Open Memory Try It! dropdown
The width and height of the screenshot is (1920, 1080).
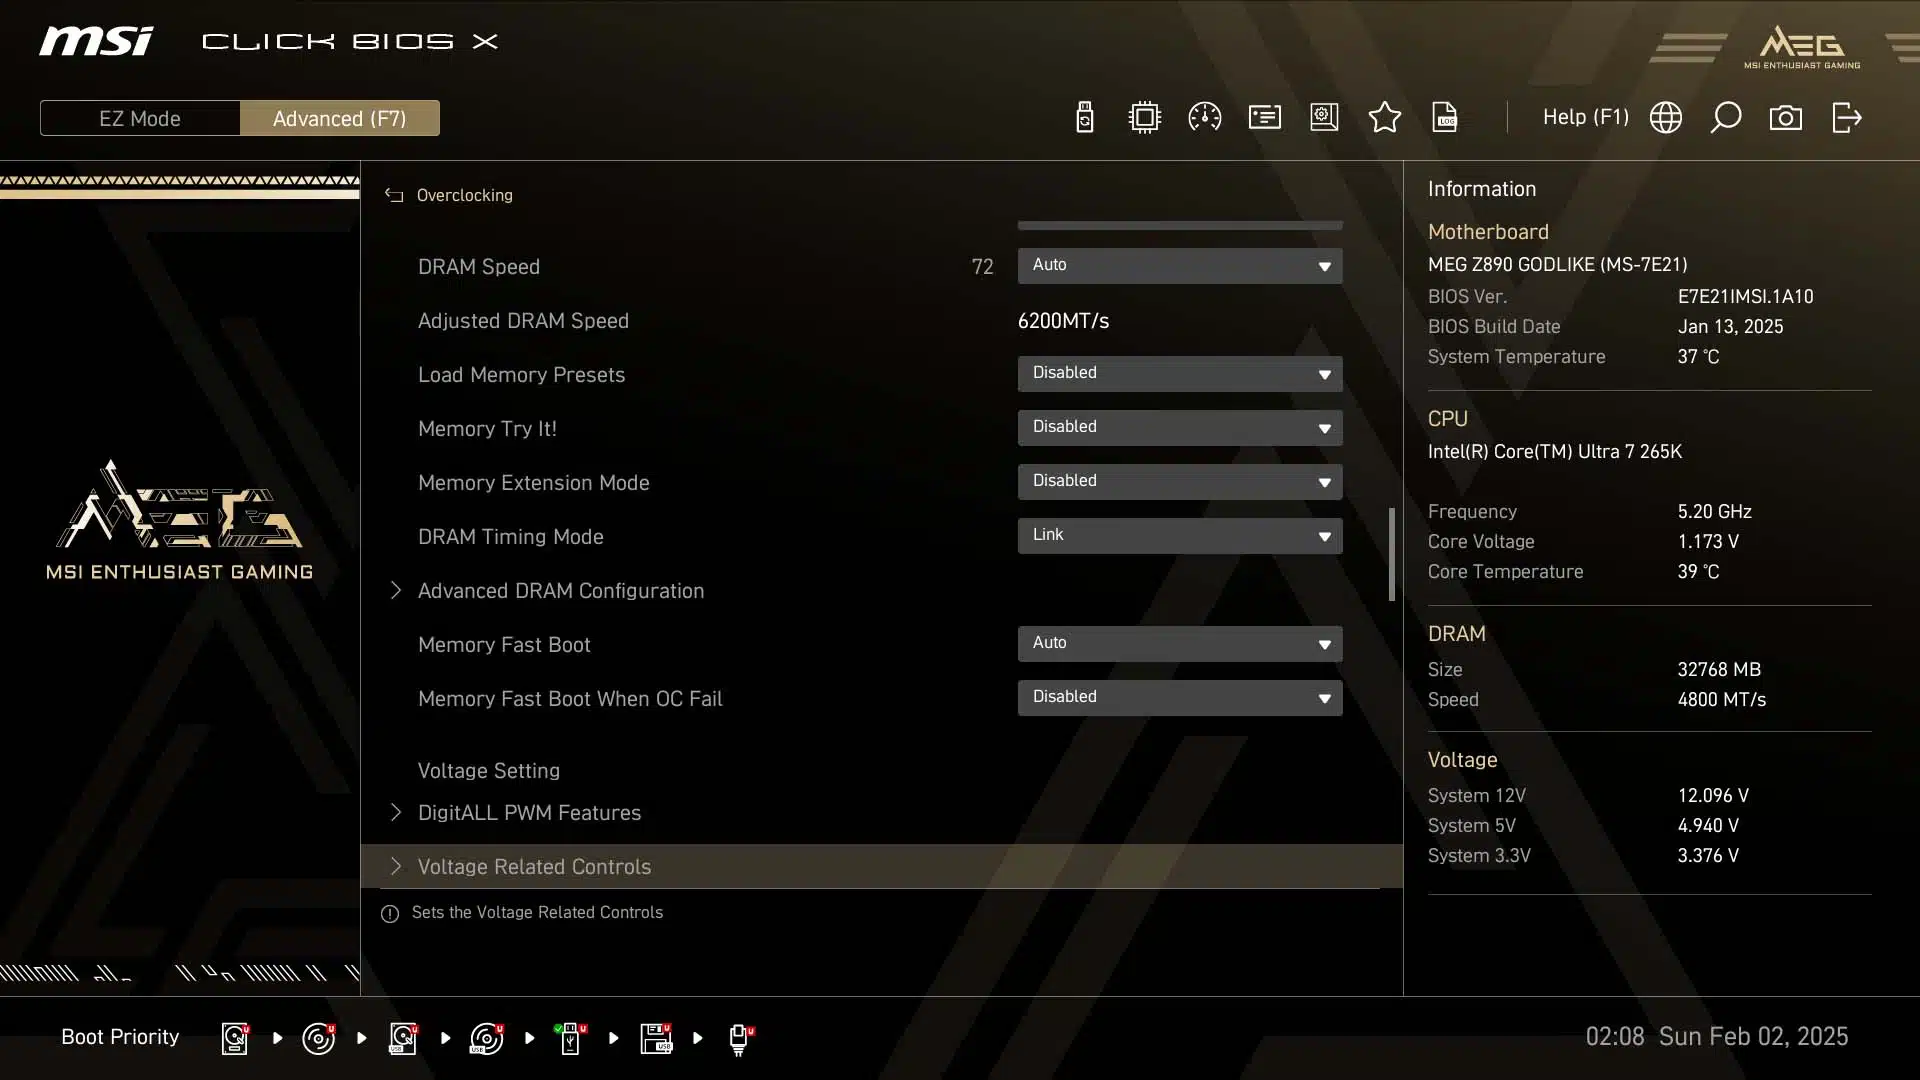[1180, 427]
